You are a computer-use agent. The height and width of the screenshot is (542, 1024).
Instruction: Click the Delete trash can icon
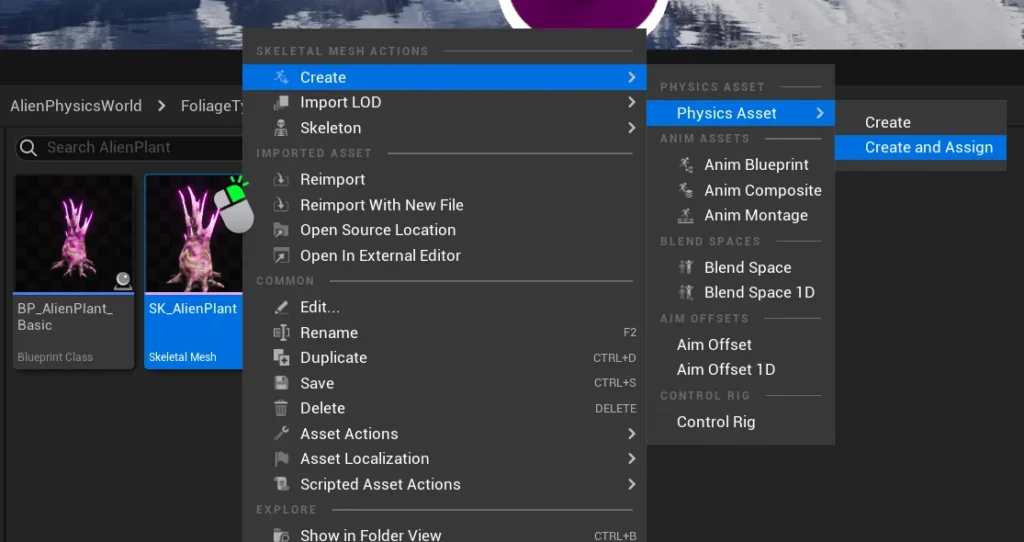pyautogui.click(x=281, y=409)
